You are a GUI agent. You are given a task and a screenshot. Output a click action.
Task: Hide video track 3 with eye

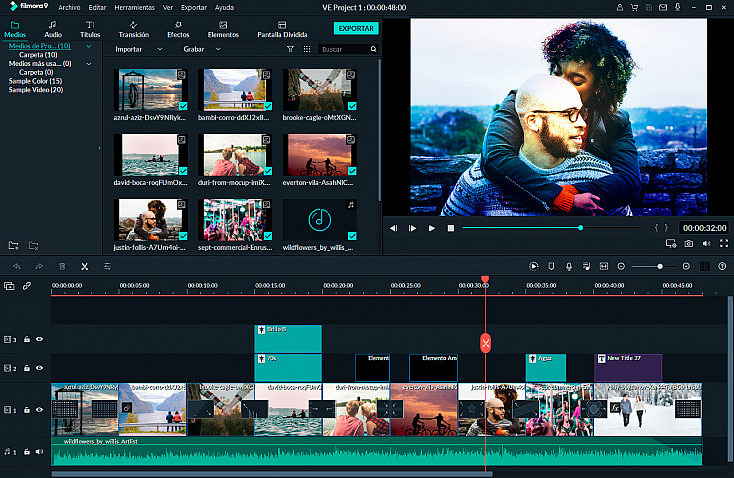pos(40,339)
